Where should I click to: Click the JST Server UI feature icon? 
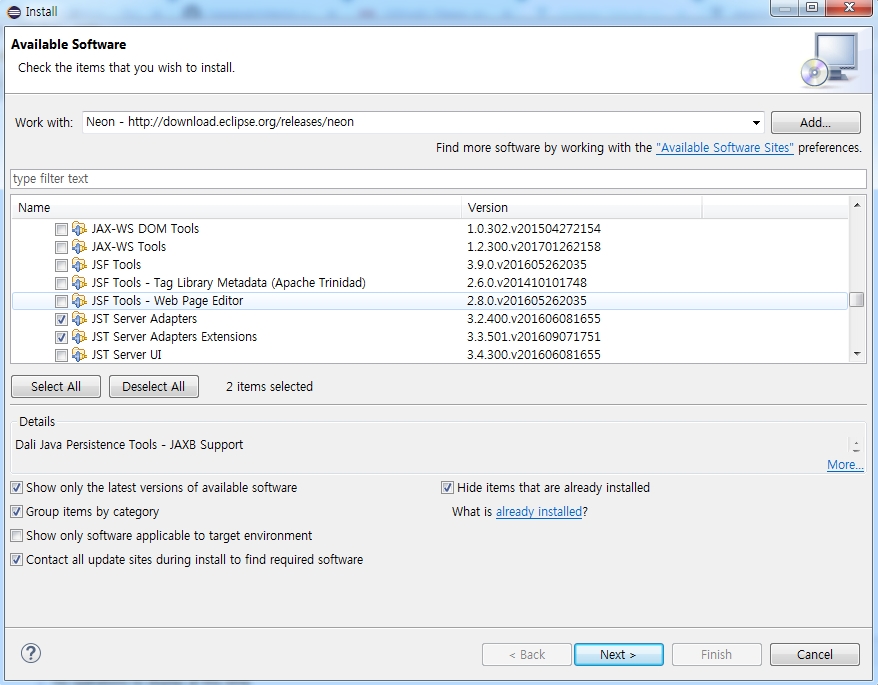(x=80, y=355)
